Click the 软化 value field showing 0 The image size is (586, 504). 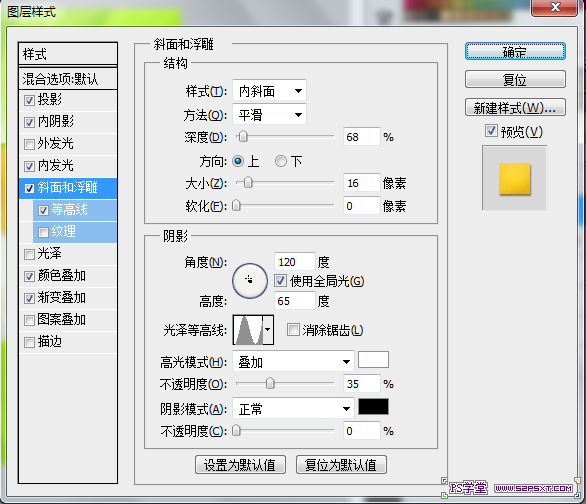coord(362,205)
